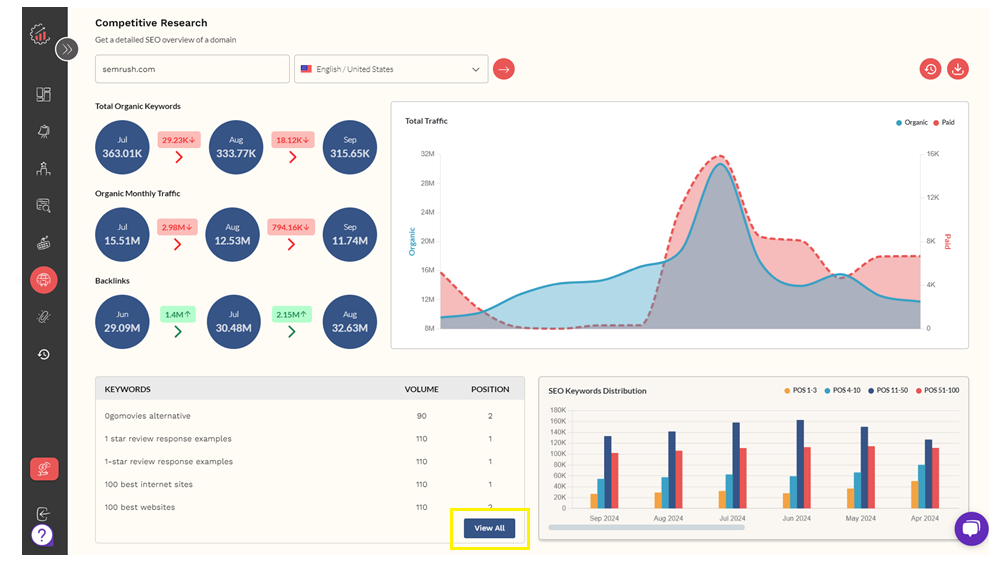Click the Jul 363.01K keywords circle
1005x564 pixels.
122,147
